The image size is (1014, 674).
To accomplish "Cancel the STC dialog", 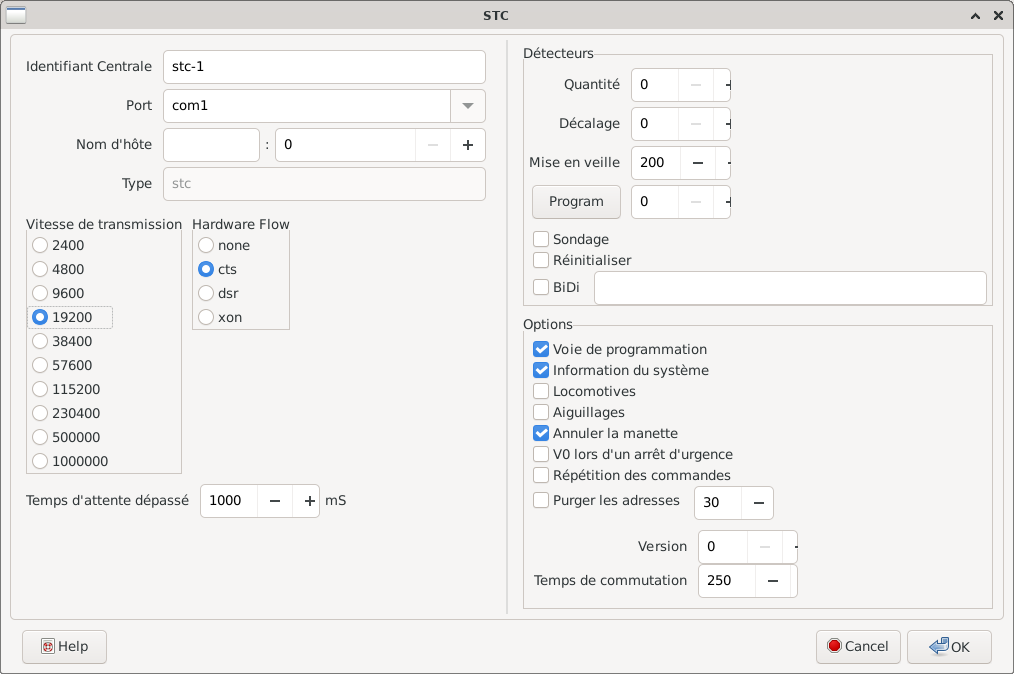I will (858, 647).
